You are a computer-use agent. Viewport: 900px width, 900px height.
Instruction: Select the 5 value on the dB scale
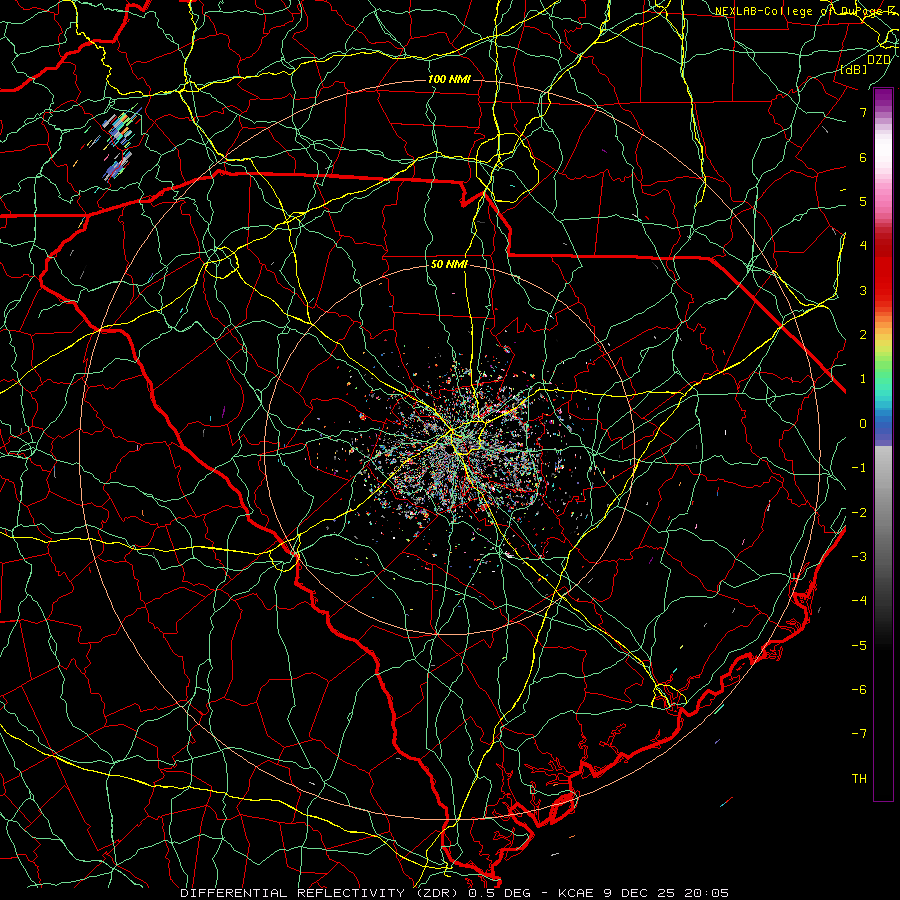pyautogui.click(x=863, y=201)
